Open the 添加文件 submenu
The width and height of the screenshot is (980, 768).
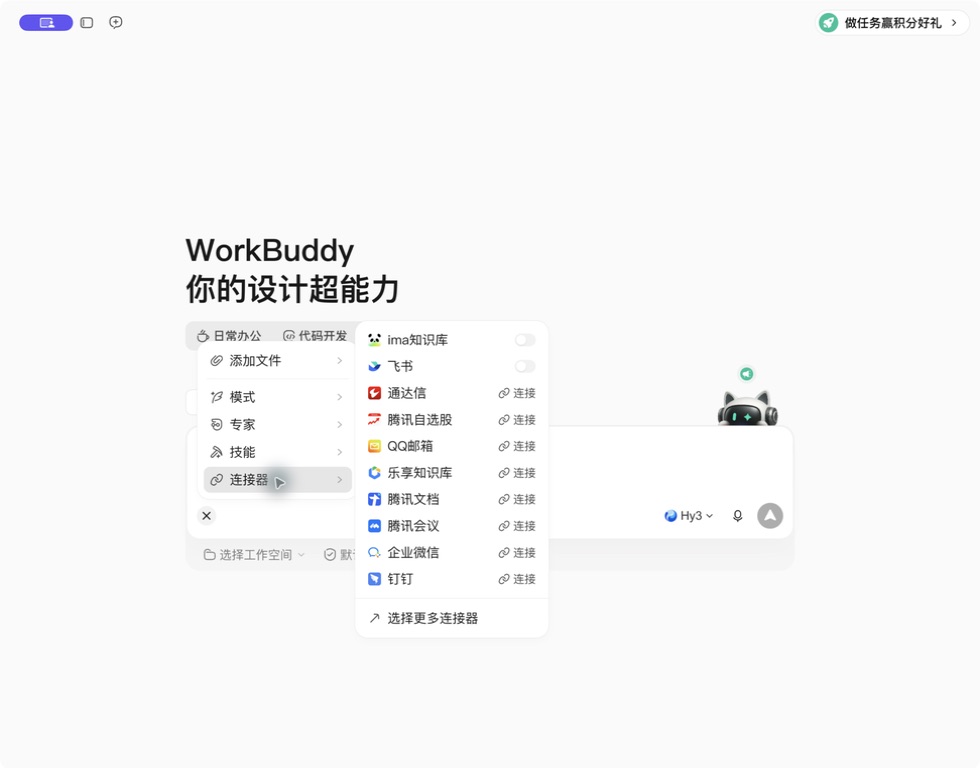click(277, 361)
